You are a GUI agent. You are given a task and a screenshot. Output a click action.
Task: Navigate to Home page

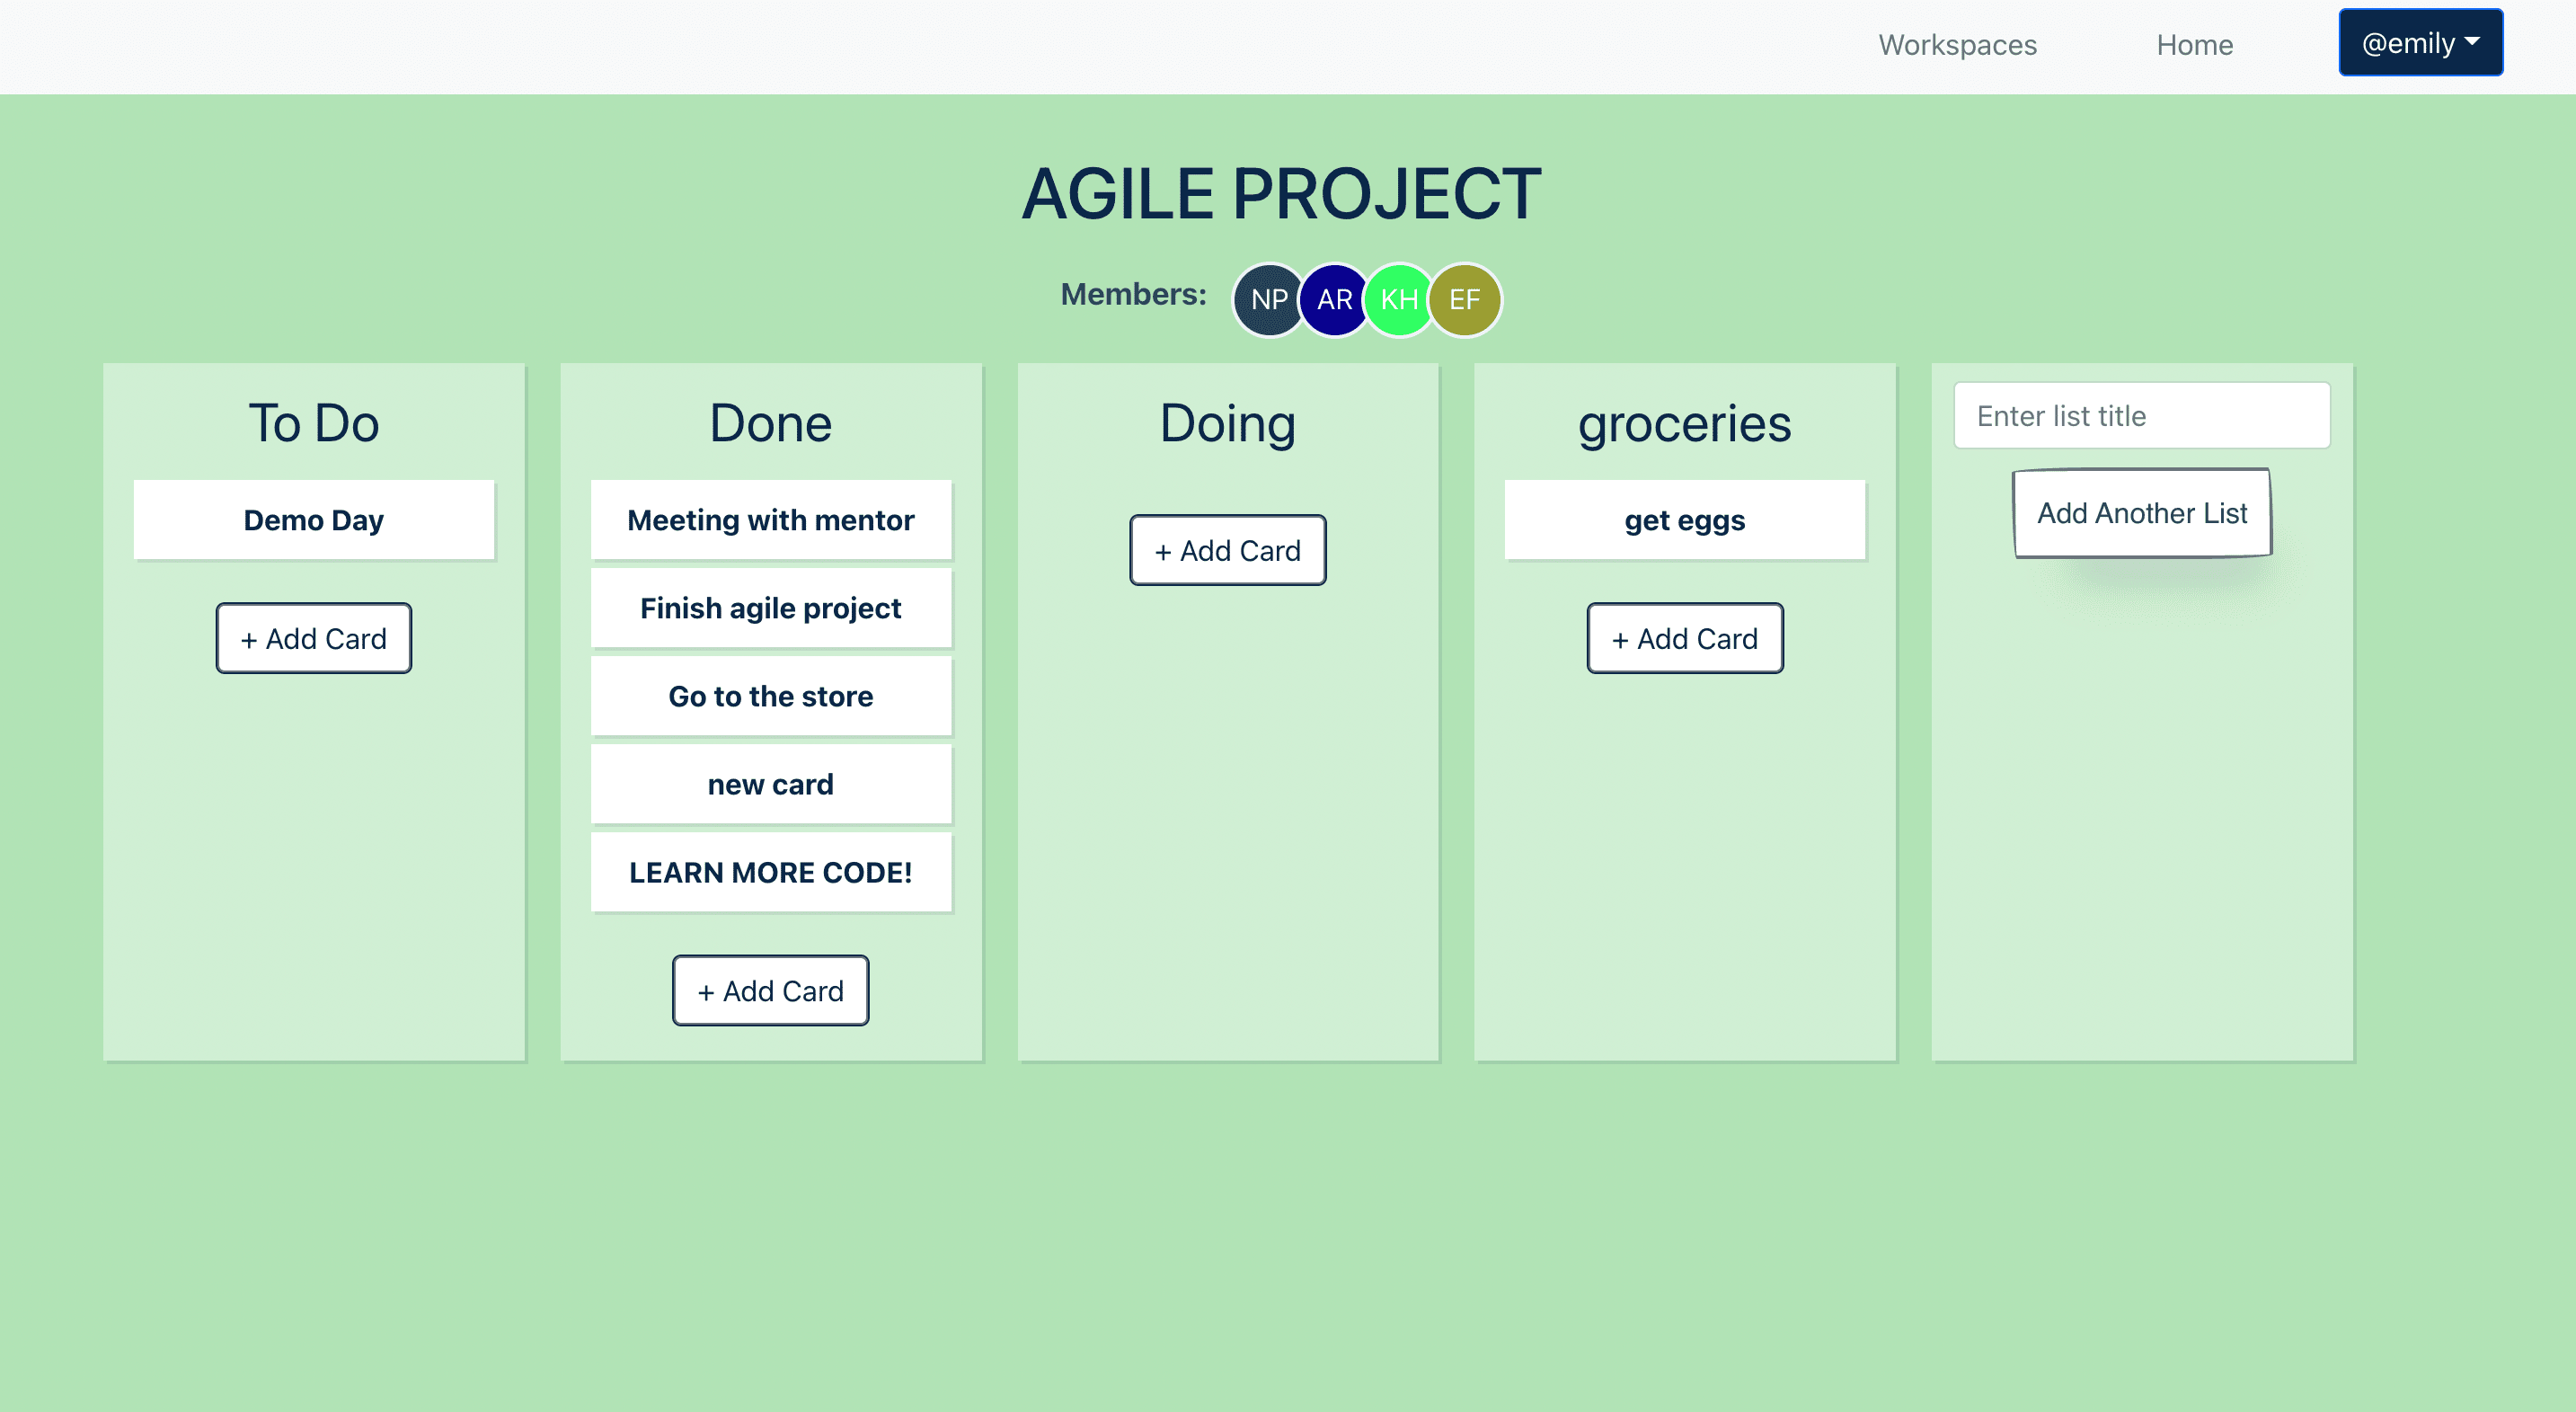[2193, 45]
